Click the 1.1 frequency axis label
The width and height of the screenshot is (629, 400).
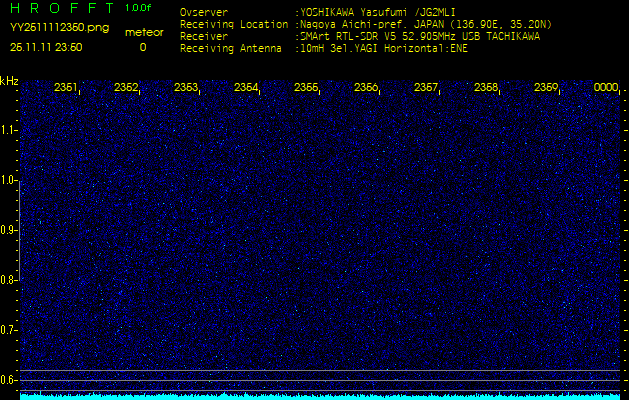9,130
